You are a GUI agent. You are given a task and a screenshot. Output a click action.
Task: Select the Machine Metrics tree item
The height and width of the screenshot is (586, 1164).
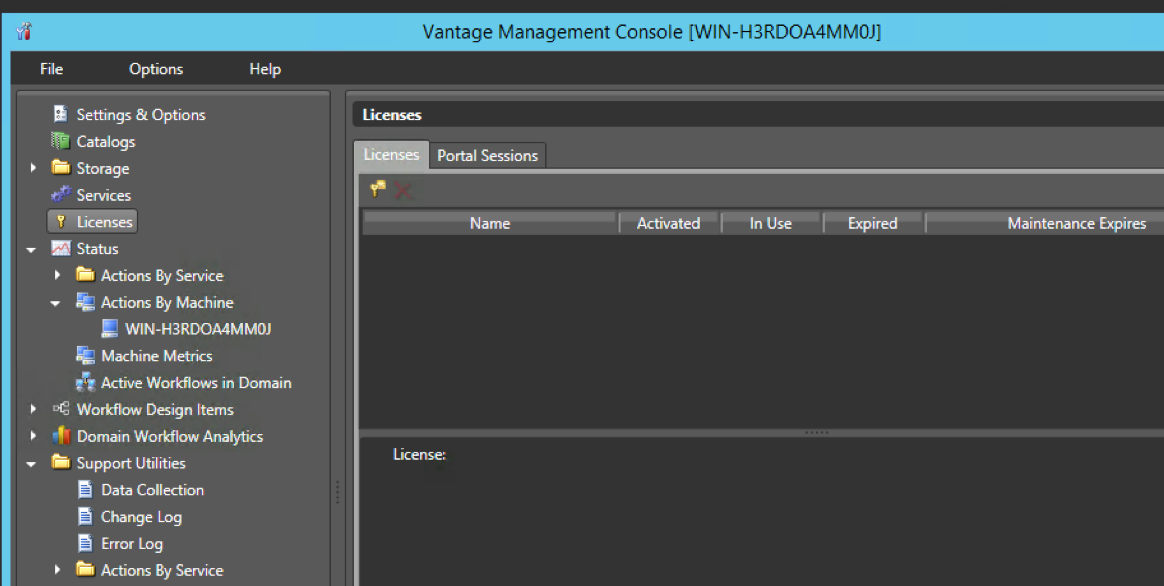click(x=157, y=356)
